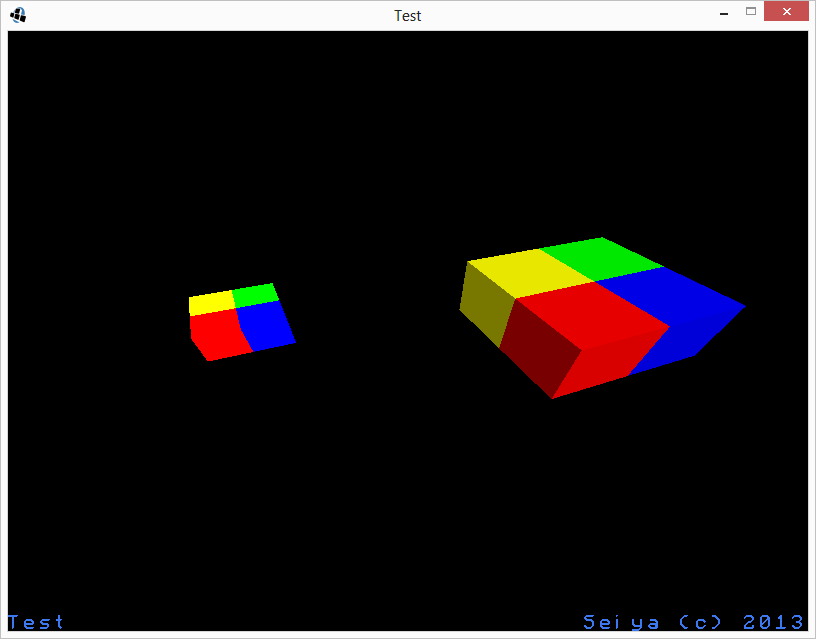
Task: Close the Test window
Action: pyautogui.click(x=786, y=11)
